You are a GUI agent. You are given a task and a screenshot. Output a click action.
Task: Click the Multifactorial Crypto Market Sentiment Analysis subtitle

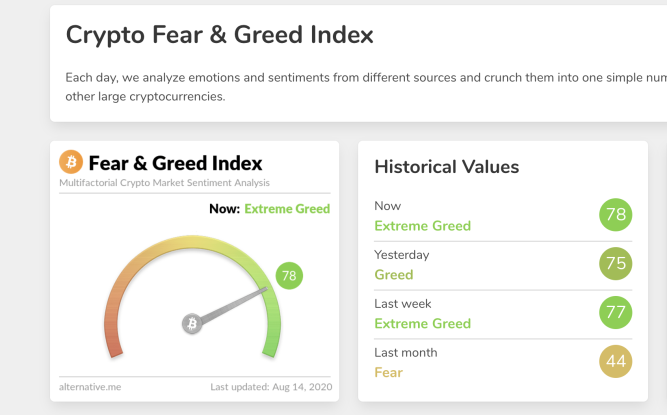164,183
